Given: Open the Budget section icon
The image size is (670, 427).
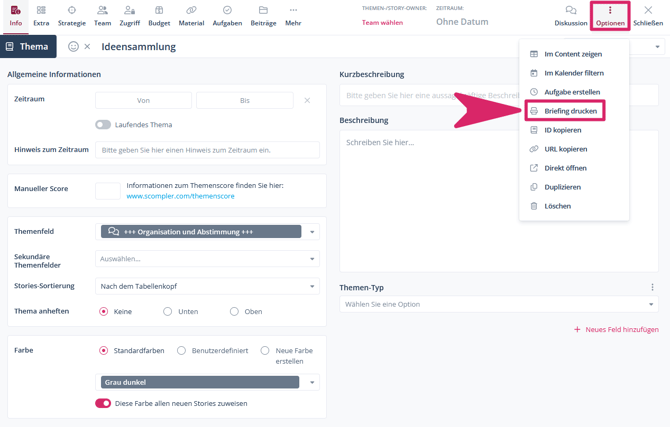Looking at the screenshot, I should (159, 11).
